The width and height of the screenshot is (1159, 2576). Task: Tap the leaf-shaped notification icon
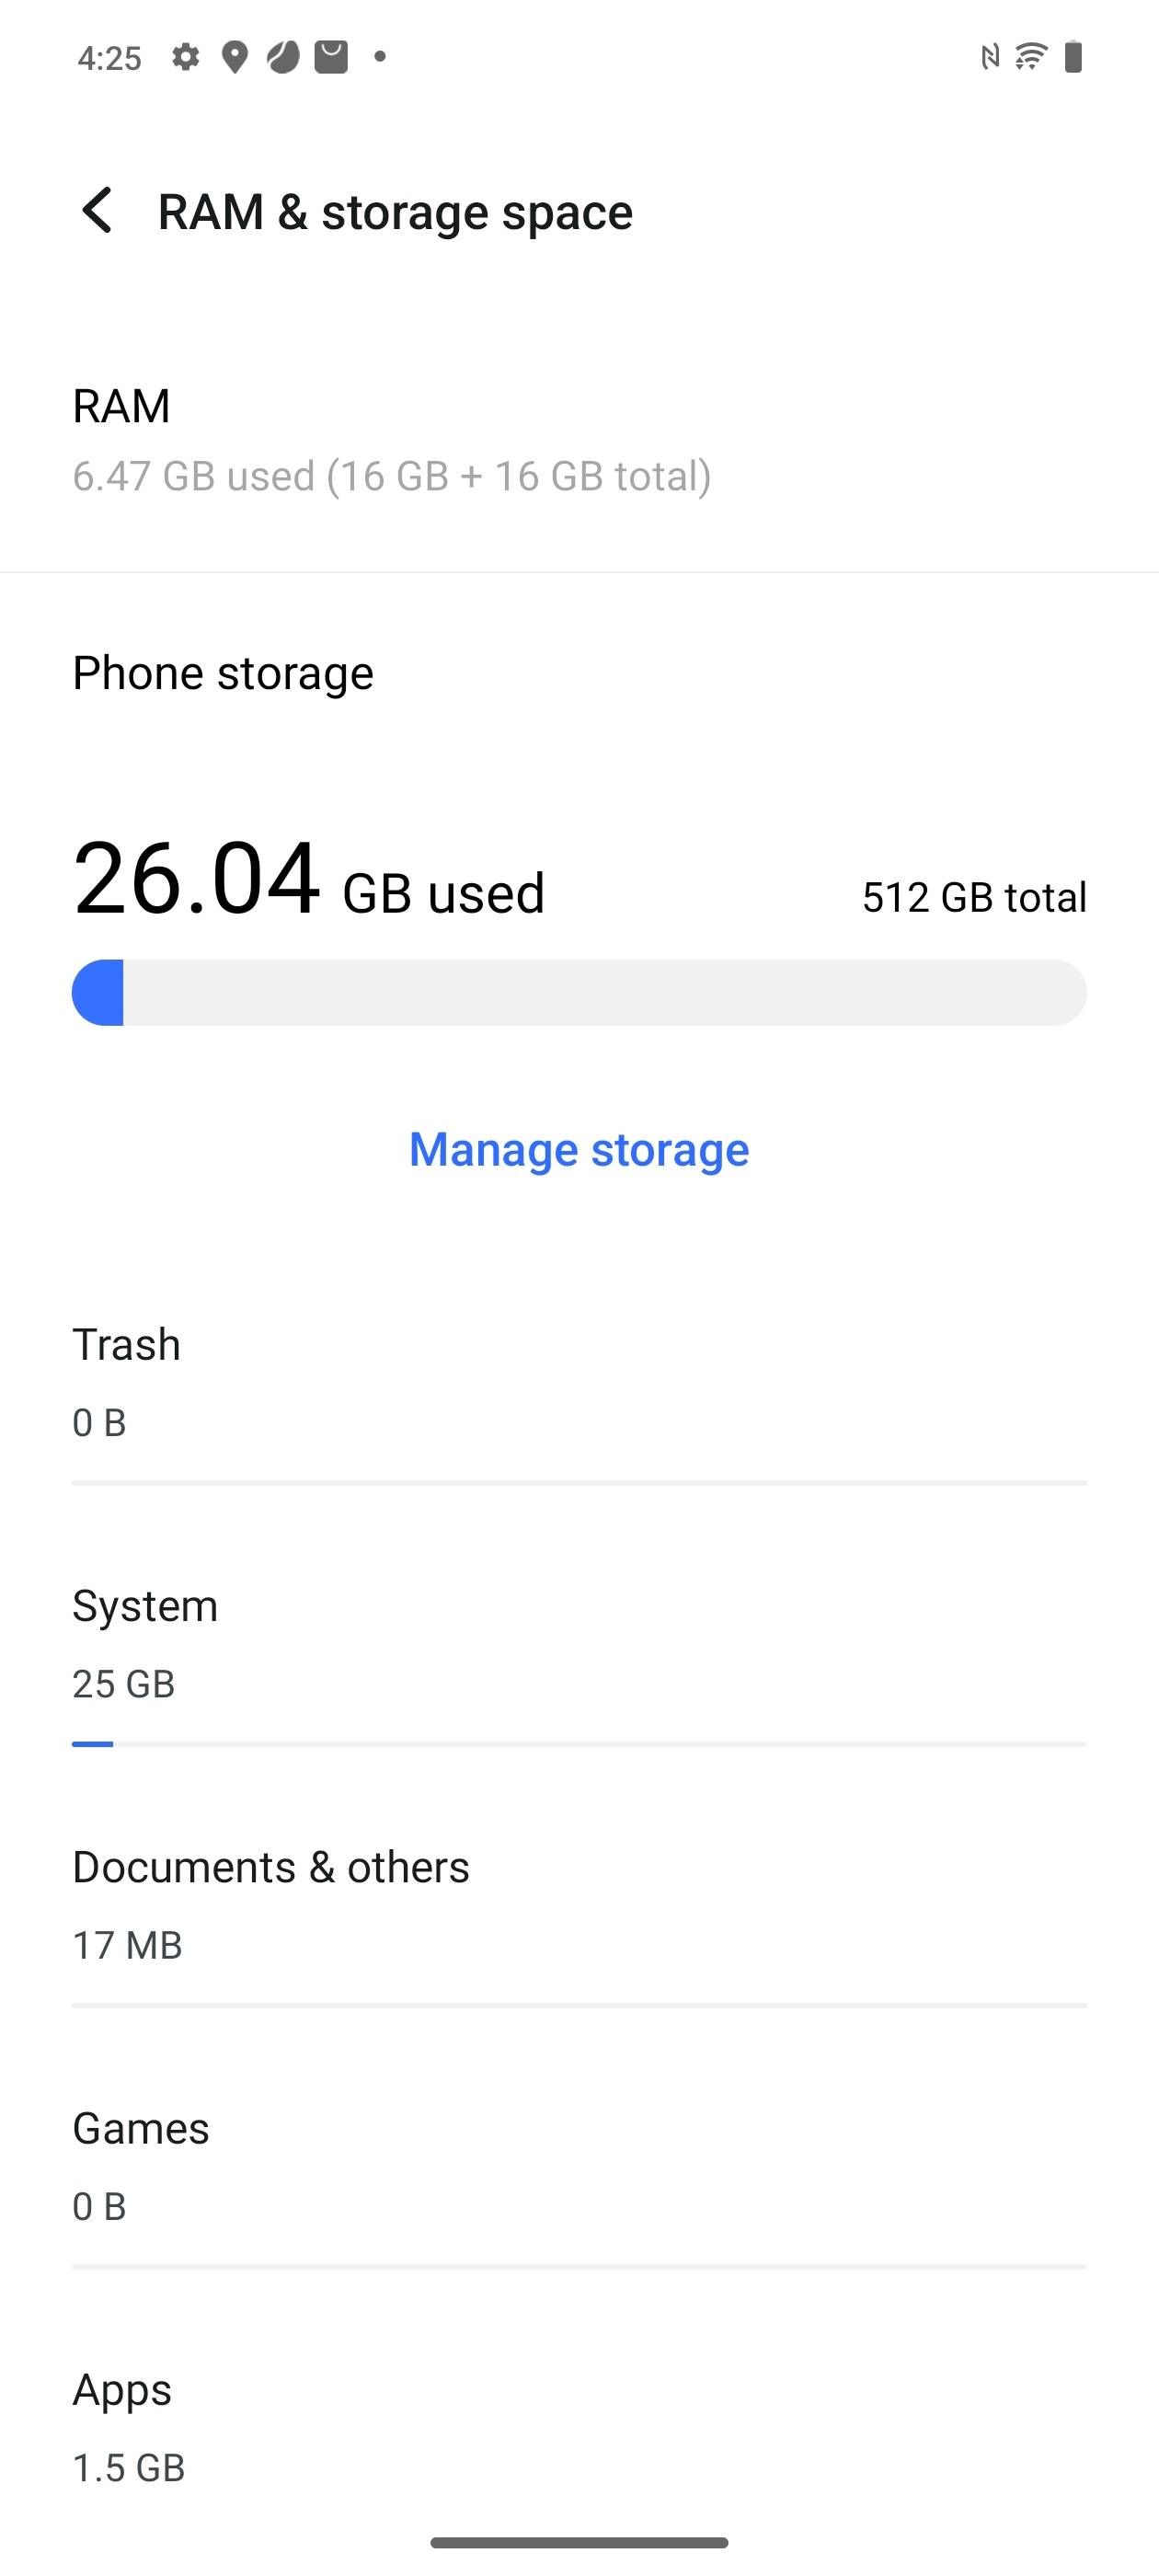[x=283, y=57]
